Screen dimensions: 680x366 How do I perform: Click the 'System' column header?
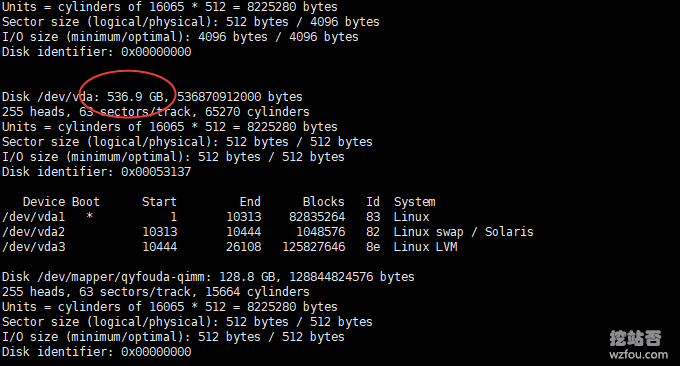pos(414,202)
